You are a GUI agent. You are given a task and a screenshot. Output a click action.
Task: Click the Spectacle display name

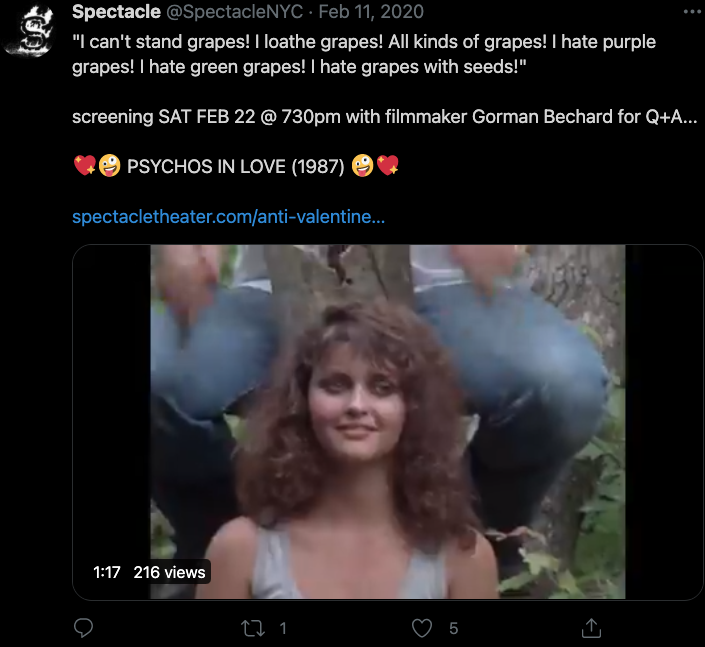[116, 12]
